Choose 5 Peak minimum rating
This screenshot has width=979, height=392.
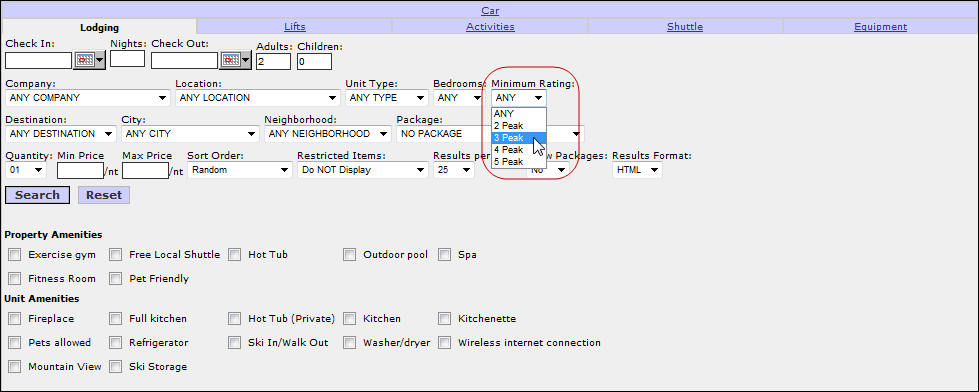(x=519, y=162)
